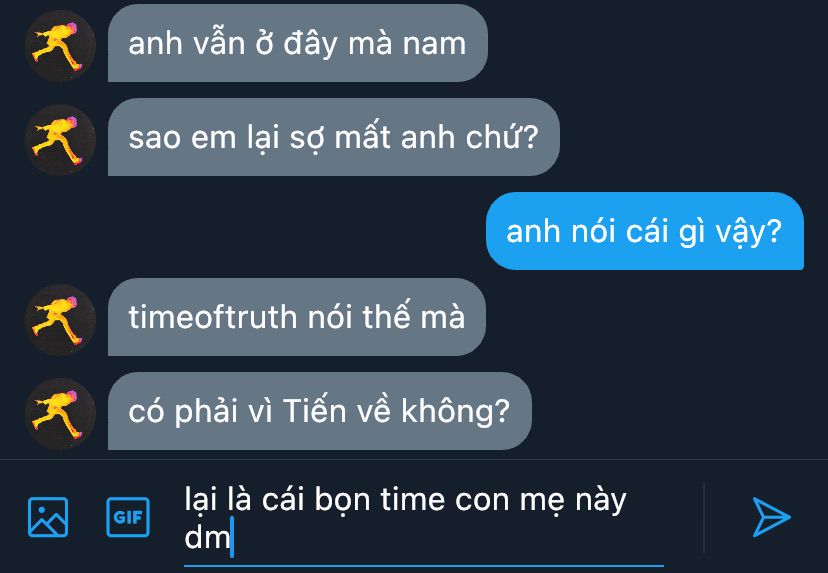Viewport: 828px width, 573px height.
Task: Open avatar beside "sao em lại sợ mất anh"
Action: (60, 140)
